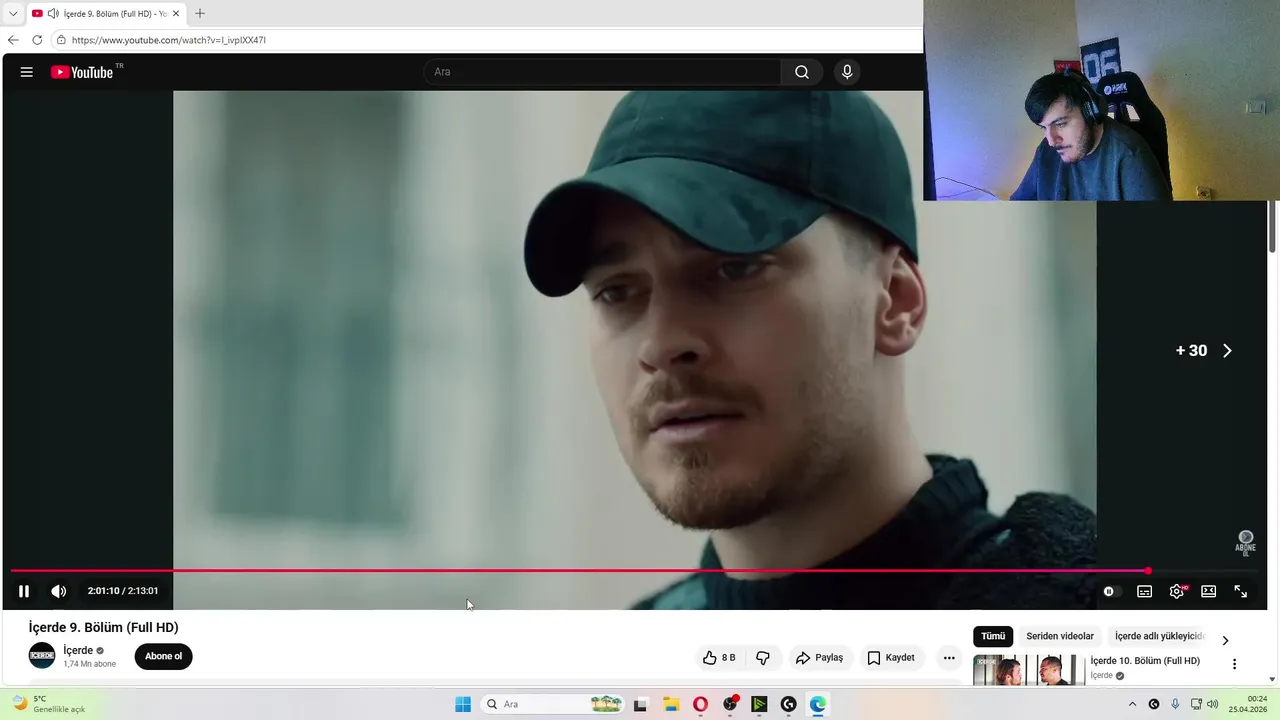Open the İçerde channel avatar

coord(42,656)
